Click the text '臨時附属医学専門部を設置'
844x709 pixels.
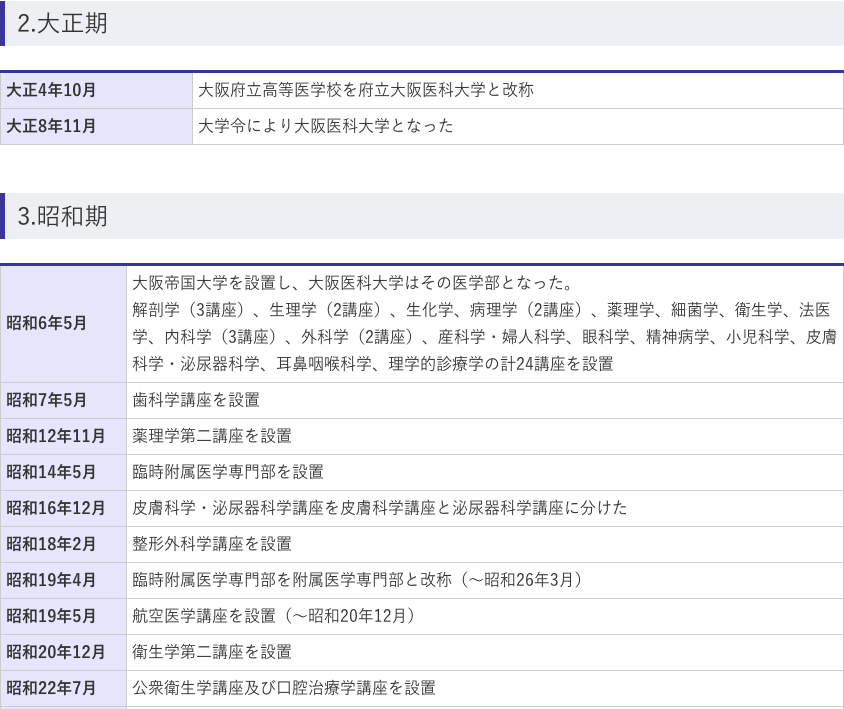point(228,473)
